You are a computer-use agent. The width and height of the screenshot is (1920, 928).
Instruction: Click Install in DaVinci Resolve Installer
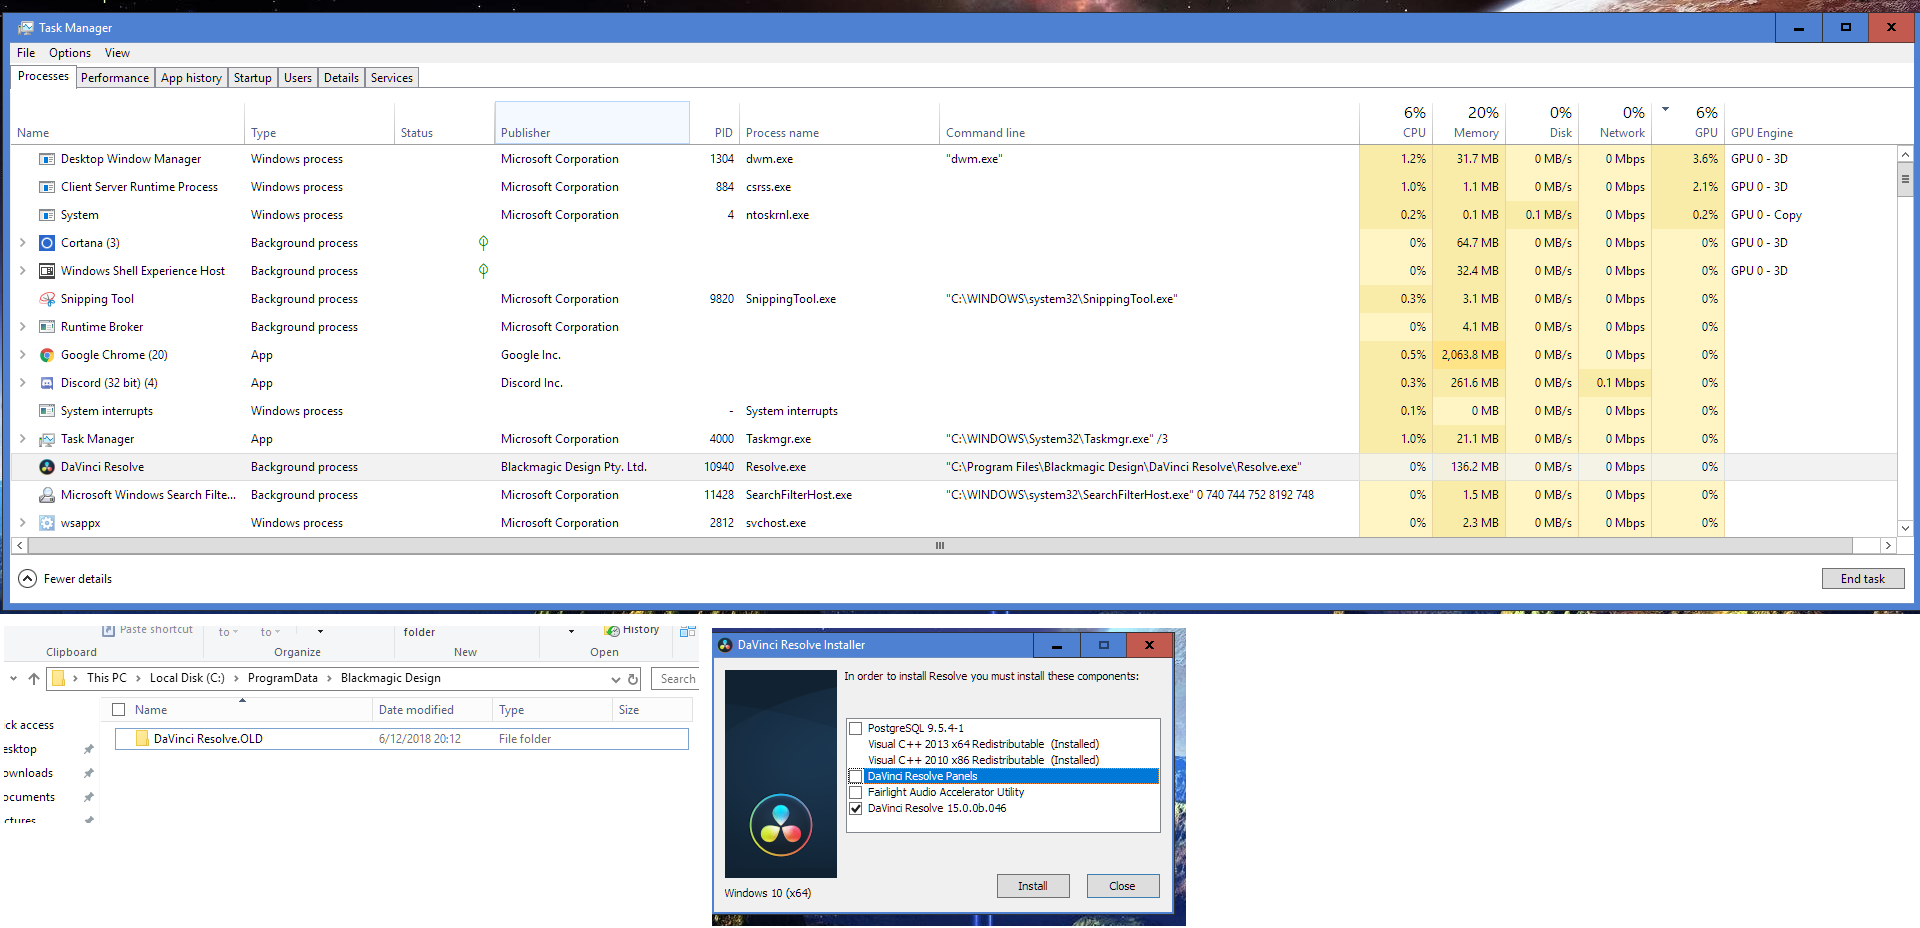[1033, 886]
